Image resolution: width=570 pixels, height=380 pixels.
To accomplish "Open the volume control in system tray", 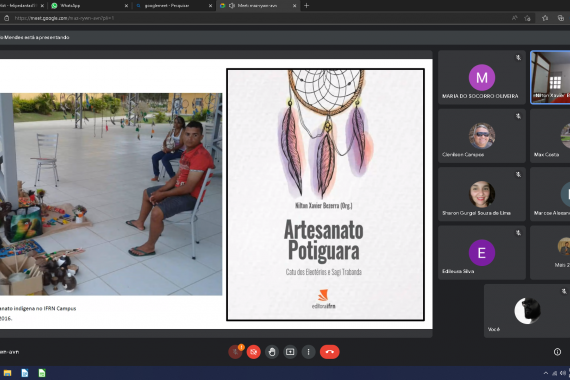I will point(563,373).
